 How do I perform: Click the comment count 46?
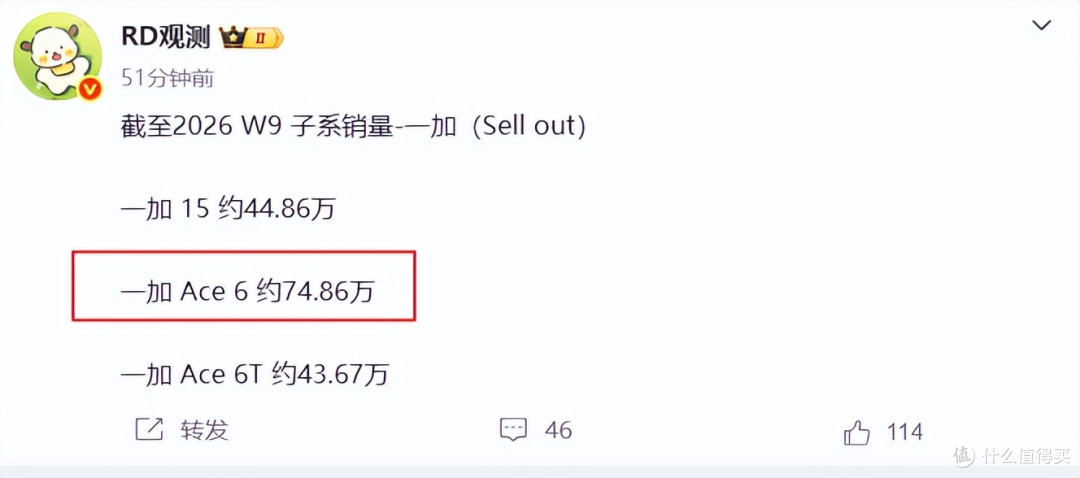click(558, 430)
